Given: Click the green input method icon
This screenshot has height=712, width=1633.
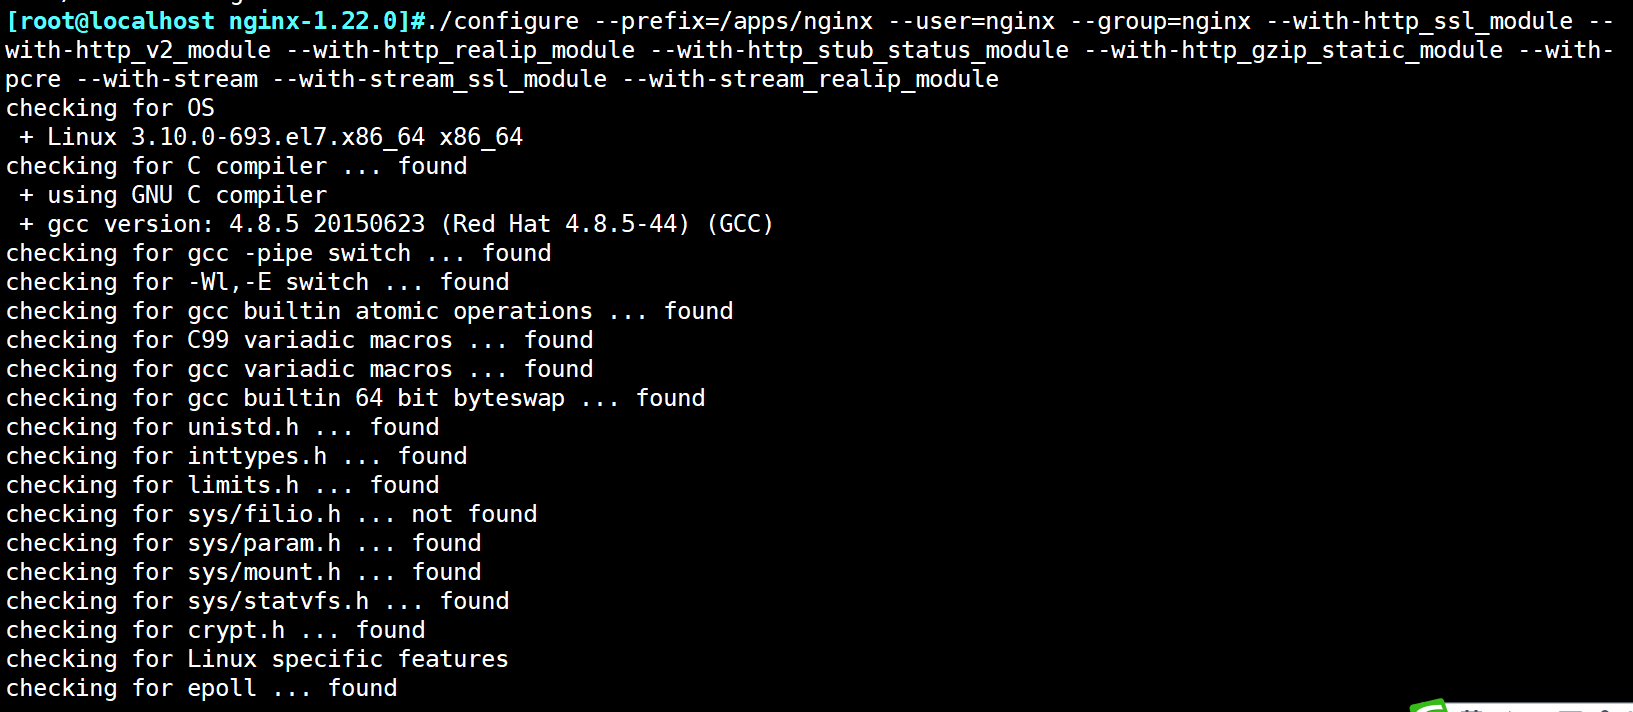Looking at the screenshot, I should click(1430, 705).
